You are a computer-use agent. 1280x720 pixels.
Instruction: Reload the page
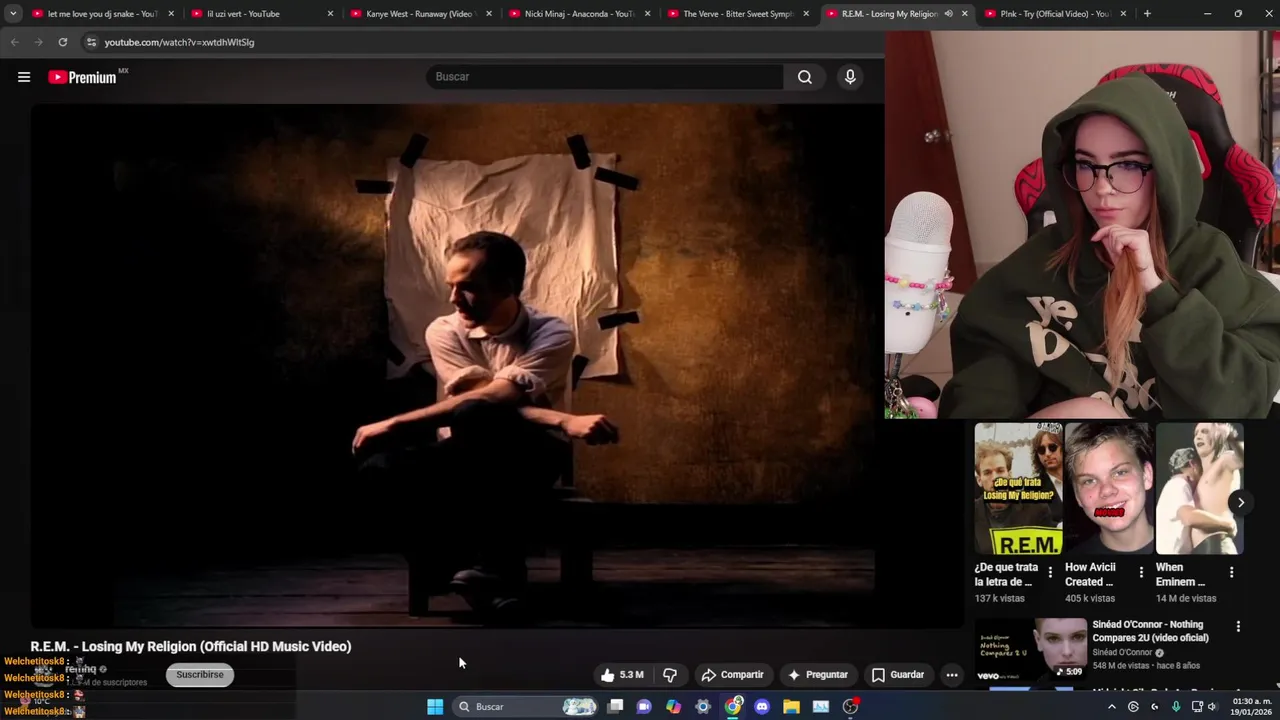tap(62, 42)
